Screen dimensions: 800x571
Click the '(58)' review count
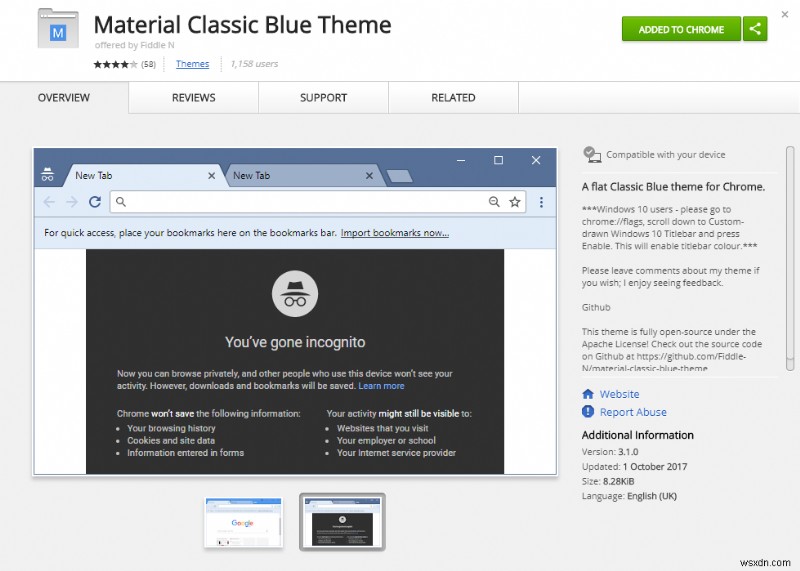(x=148, y=64)
